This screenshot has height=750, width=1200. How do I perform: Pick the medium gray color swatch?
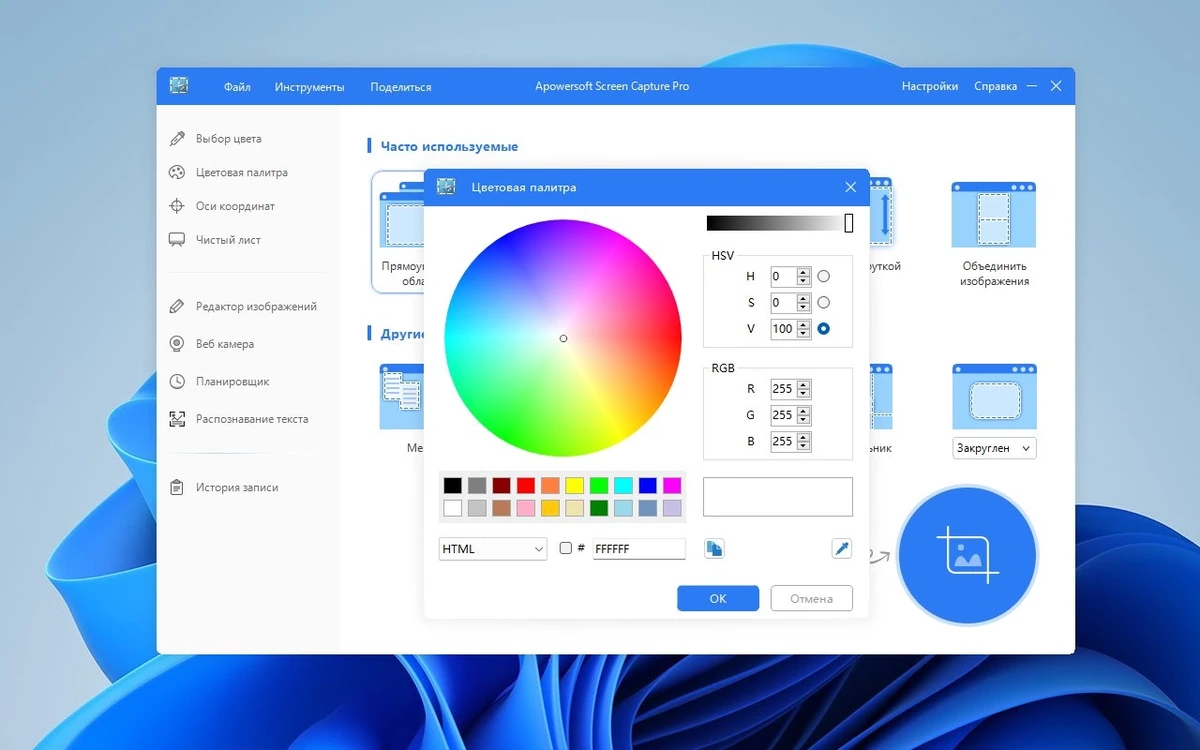477,485
